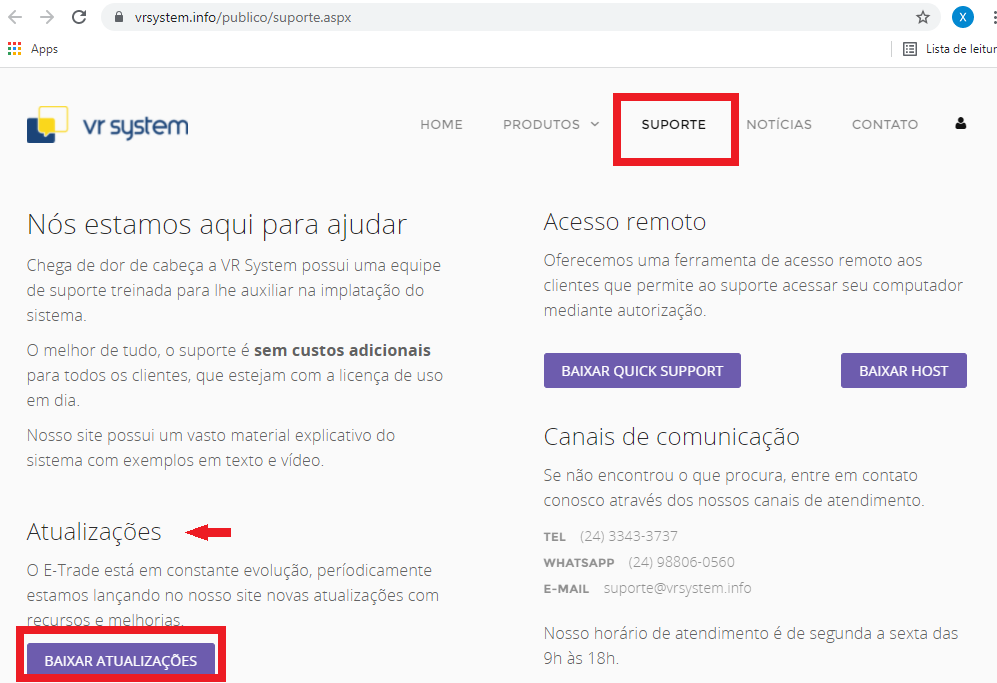
Task: Click the 'Apps' bookmark label
Action: (x=45, y=49)
